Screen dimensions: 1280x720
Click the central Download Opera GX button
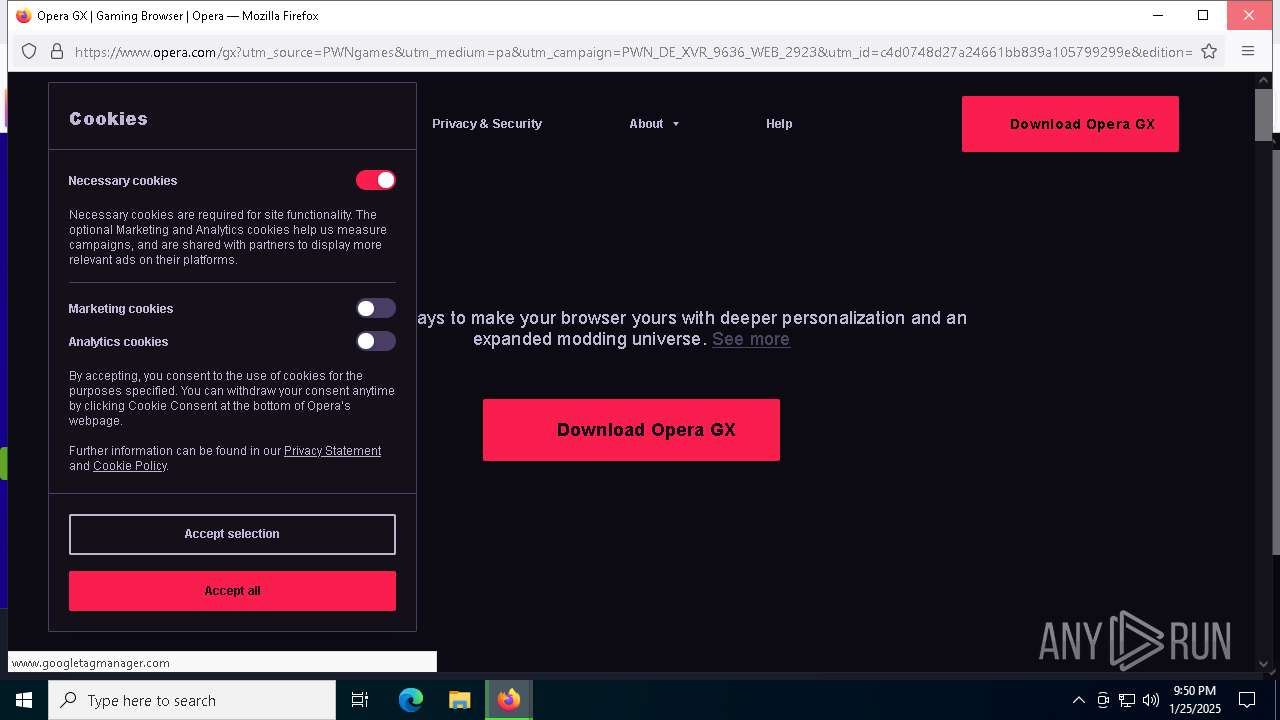coord(631,430)
